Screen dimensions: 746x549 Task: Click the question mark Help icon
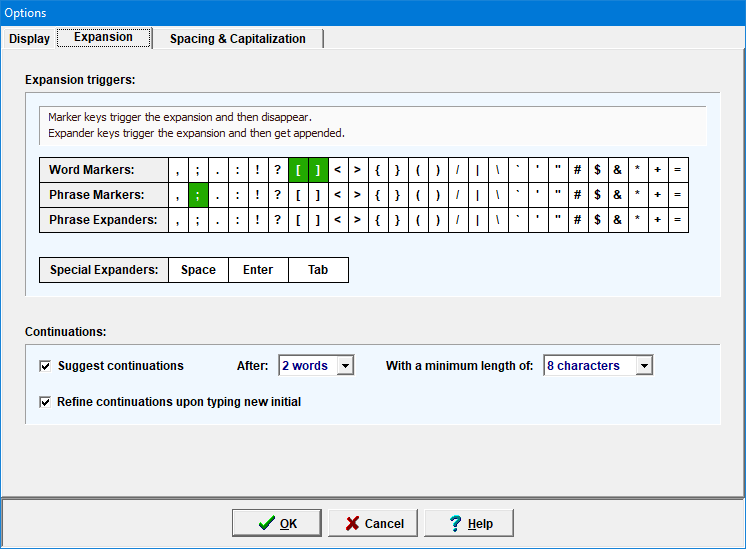pyautogui.click(x=455, y=523)
